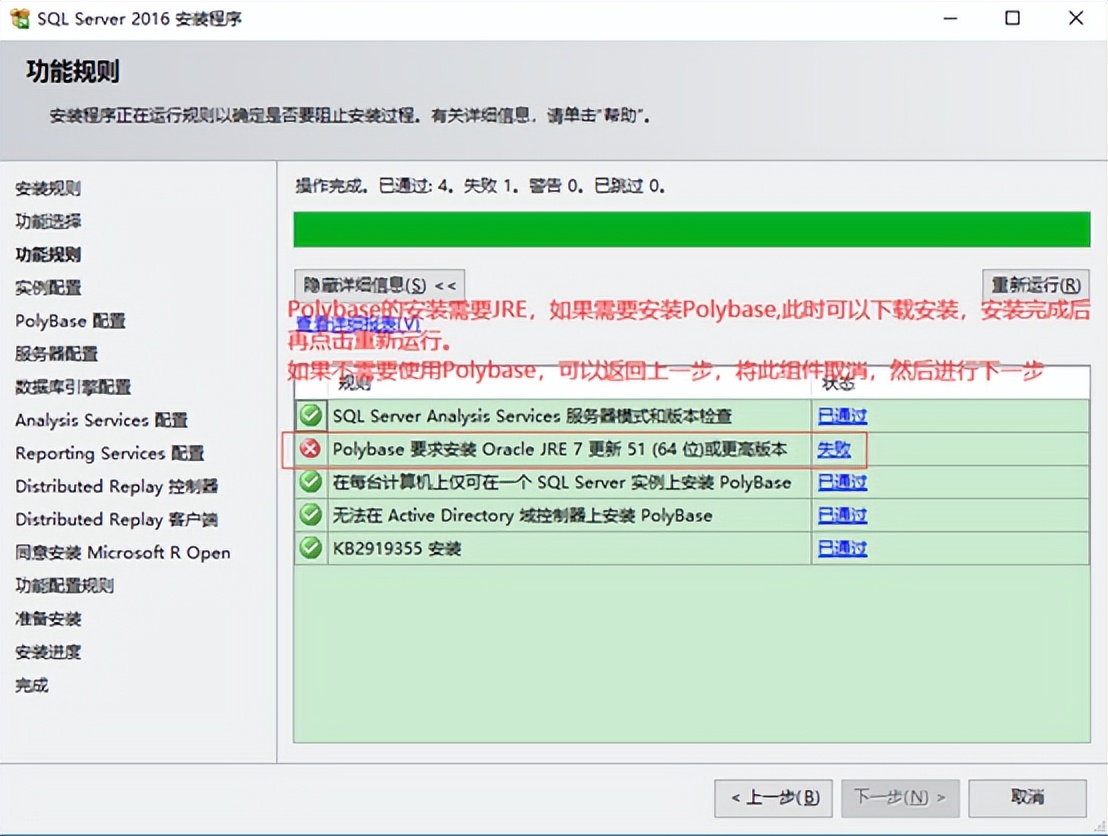Viewport: 1108px width, 836px height.
Task: Click 重新运行(R) to re-run rules
Action: click(1035, 285)
